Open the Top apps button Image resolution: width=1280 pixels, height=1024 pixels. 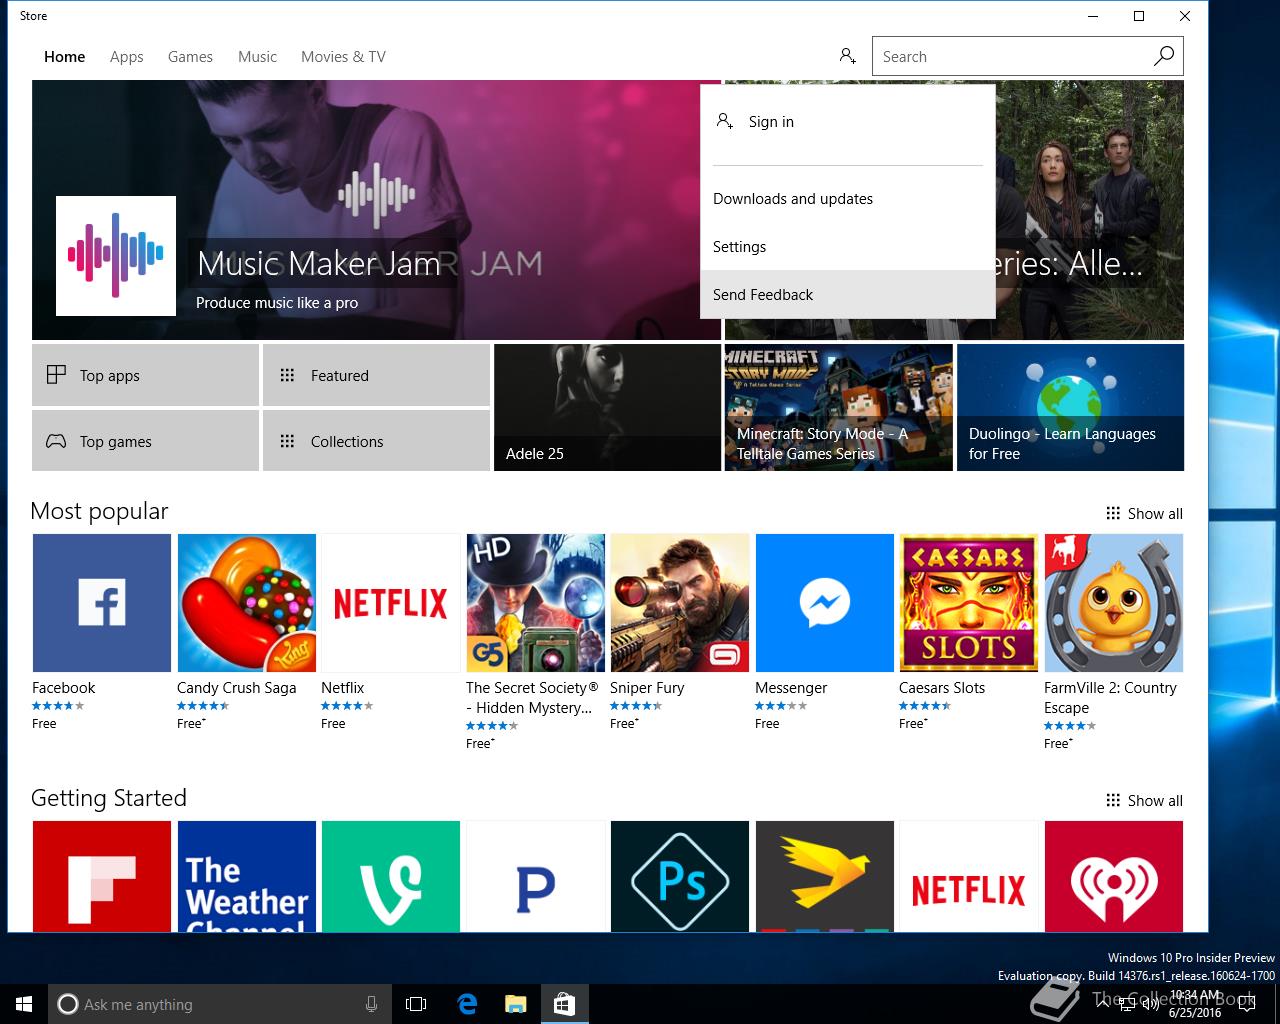pyautogui.click(x=145, y=375)
